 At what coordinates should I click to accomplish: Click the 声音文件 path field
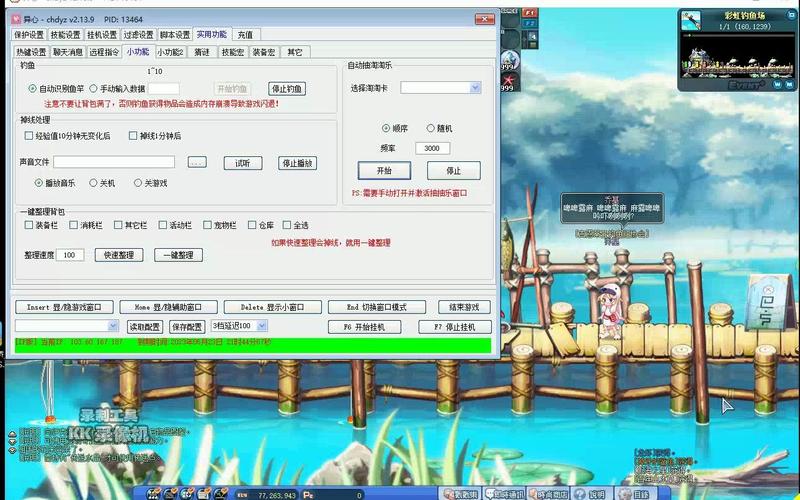tap(114, 162)
